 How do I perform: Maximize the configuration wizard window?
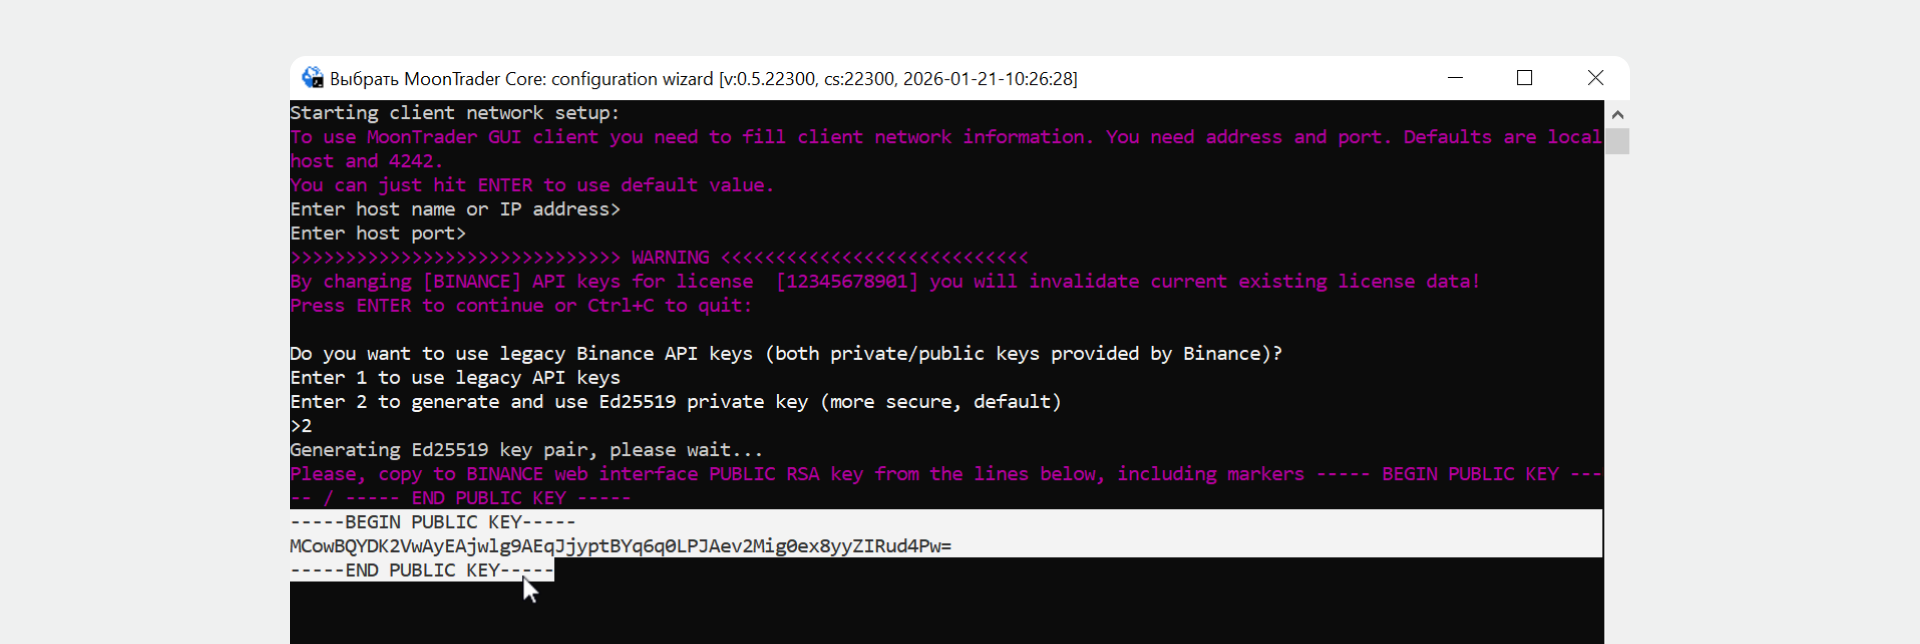pos(1524,78)
